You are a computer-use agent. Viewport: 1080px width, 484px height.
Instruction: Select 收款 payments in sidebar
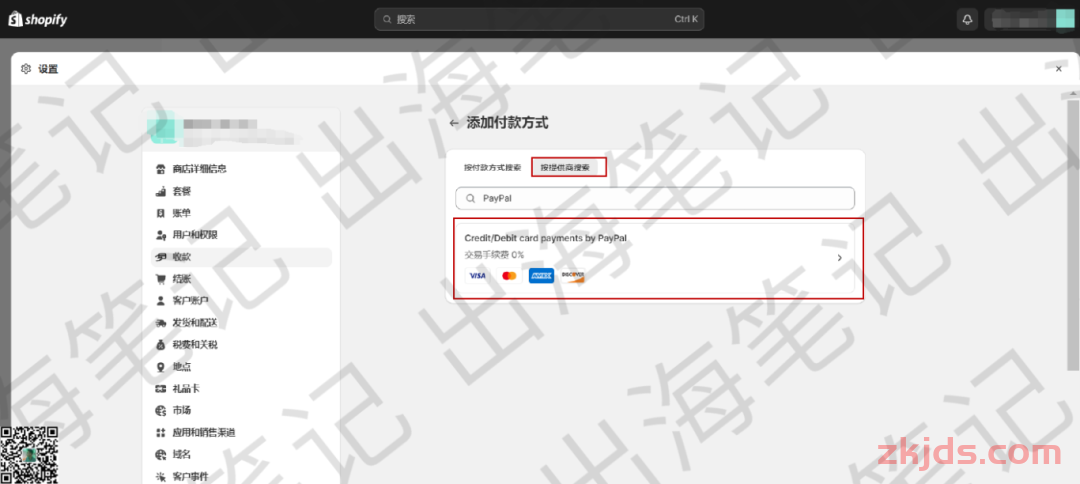pyautogui.click(x=241, y=257)
